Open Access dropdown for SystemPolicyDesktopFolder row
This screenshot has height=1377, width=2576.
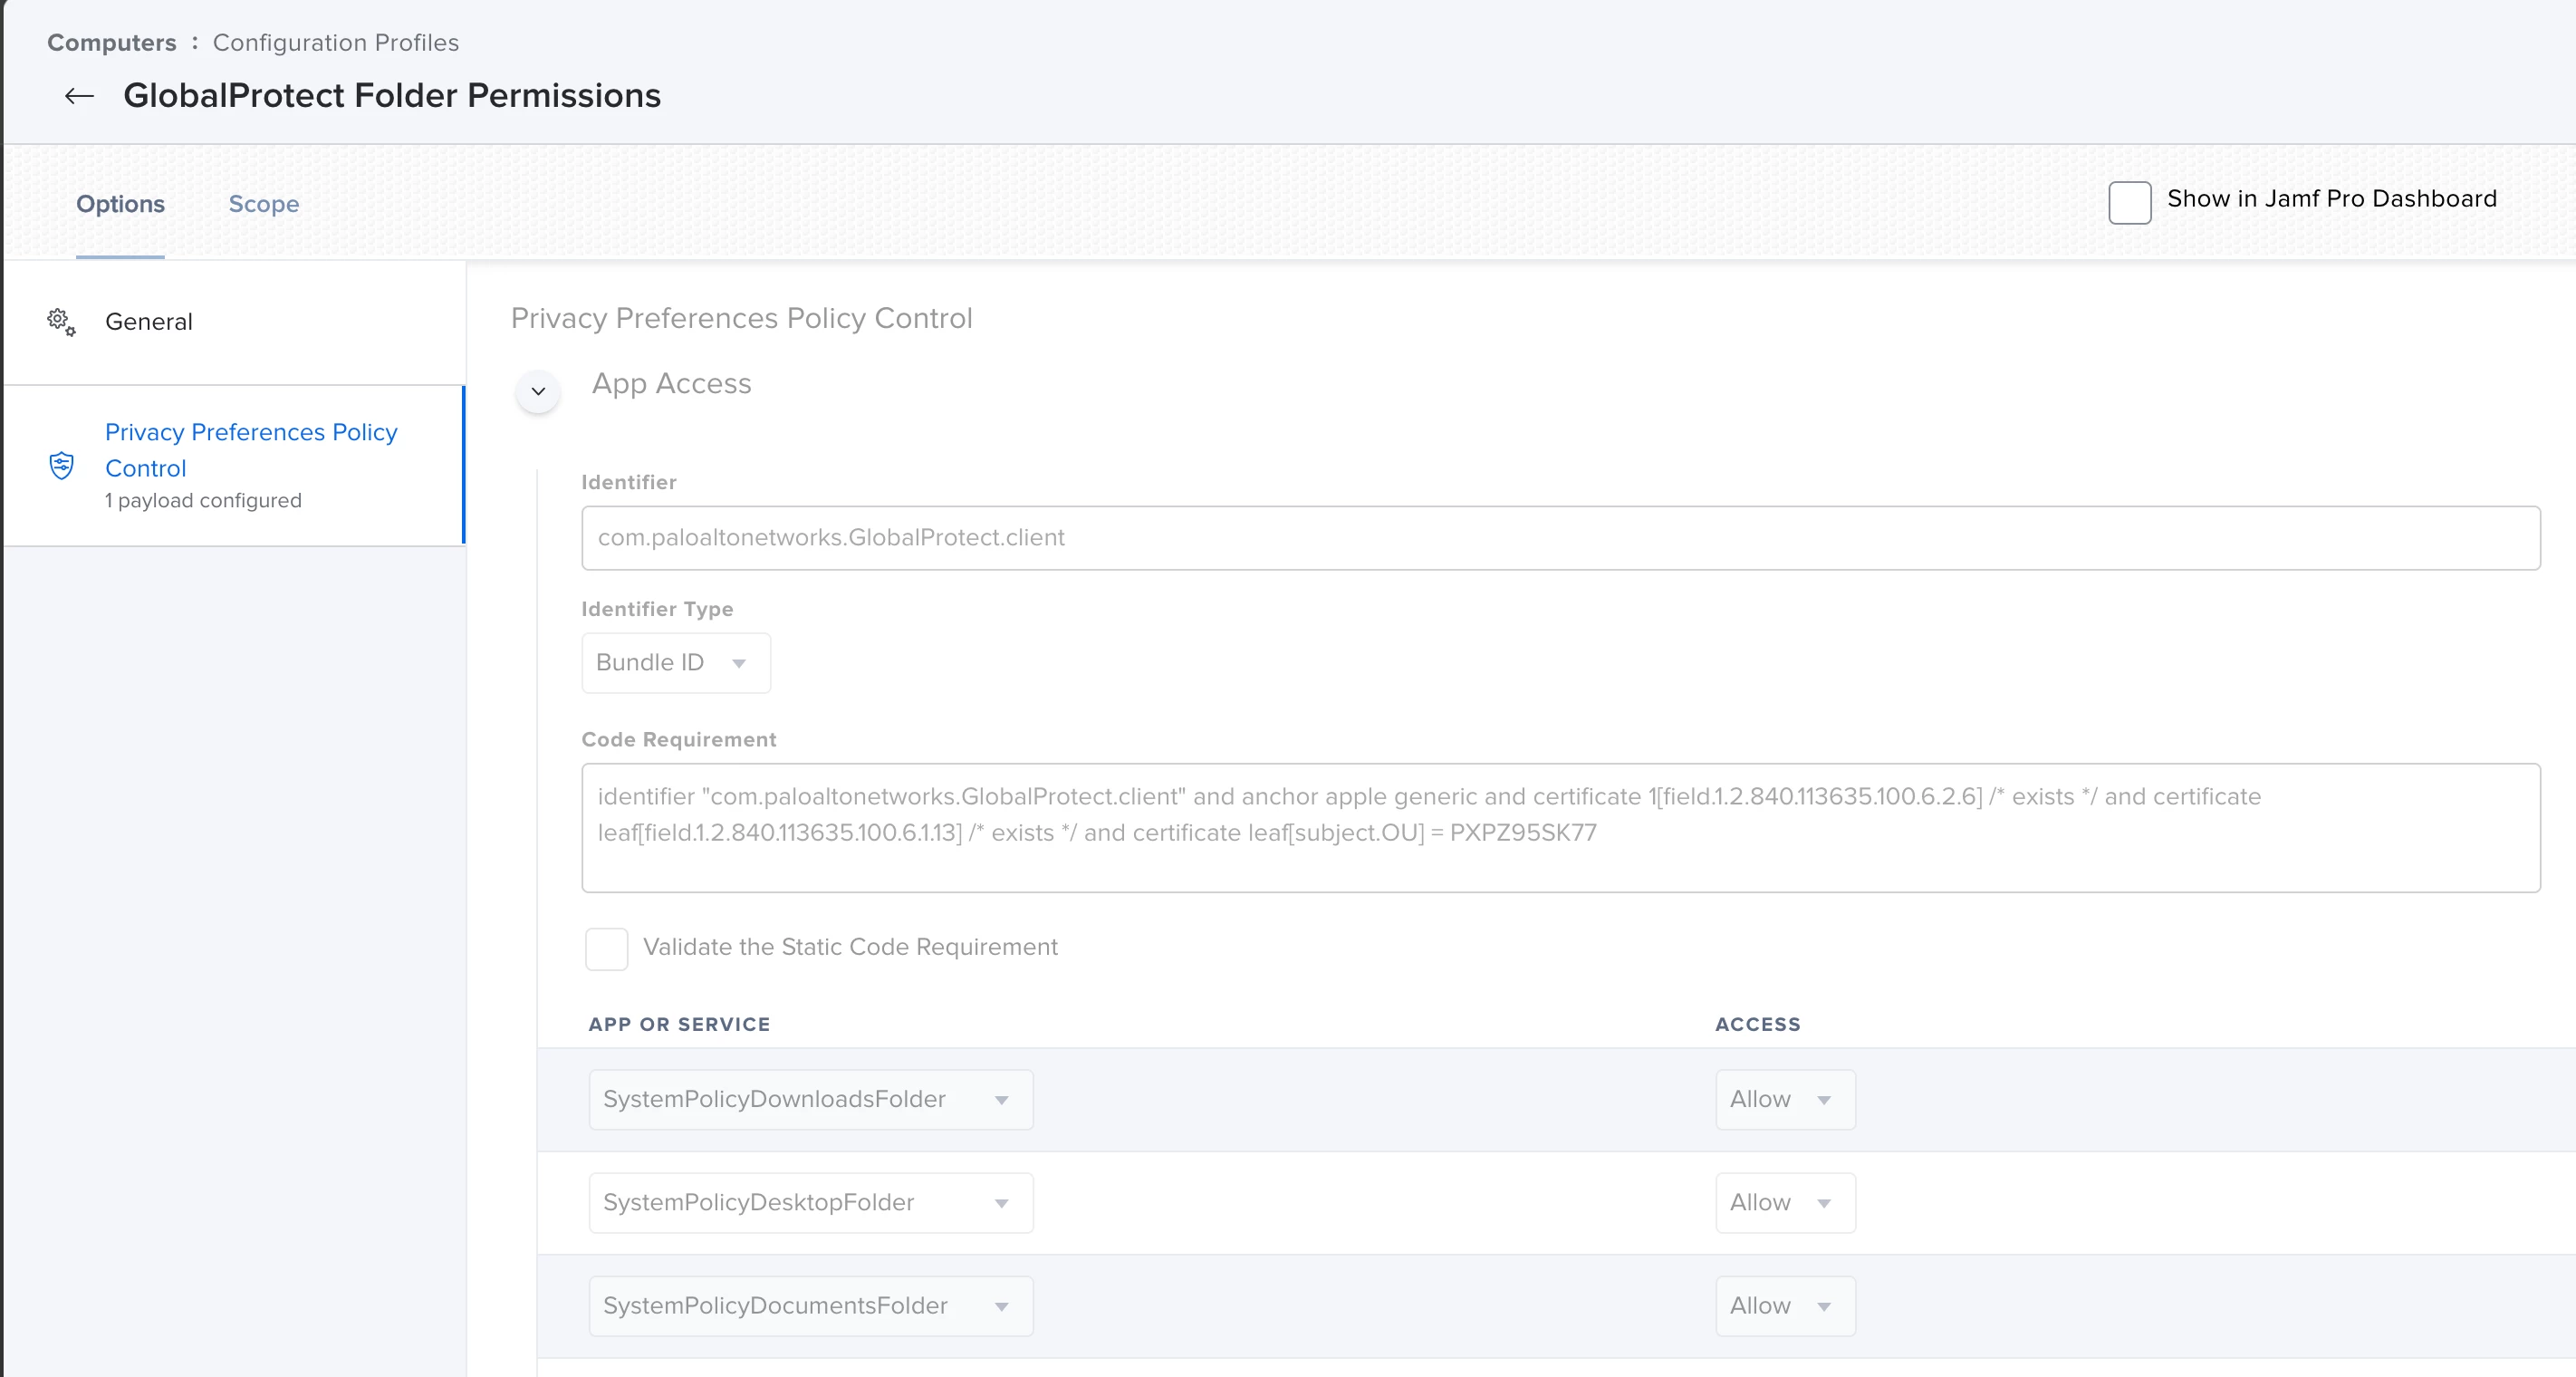point(1785,1203)
